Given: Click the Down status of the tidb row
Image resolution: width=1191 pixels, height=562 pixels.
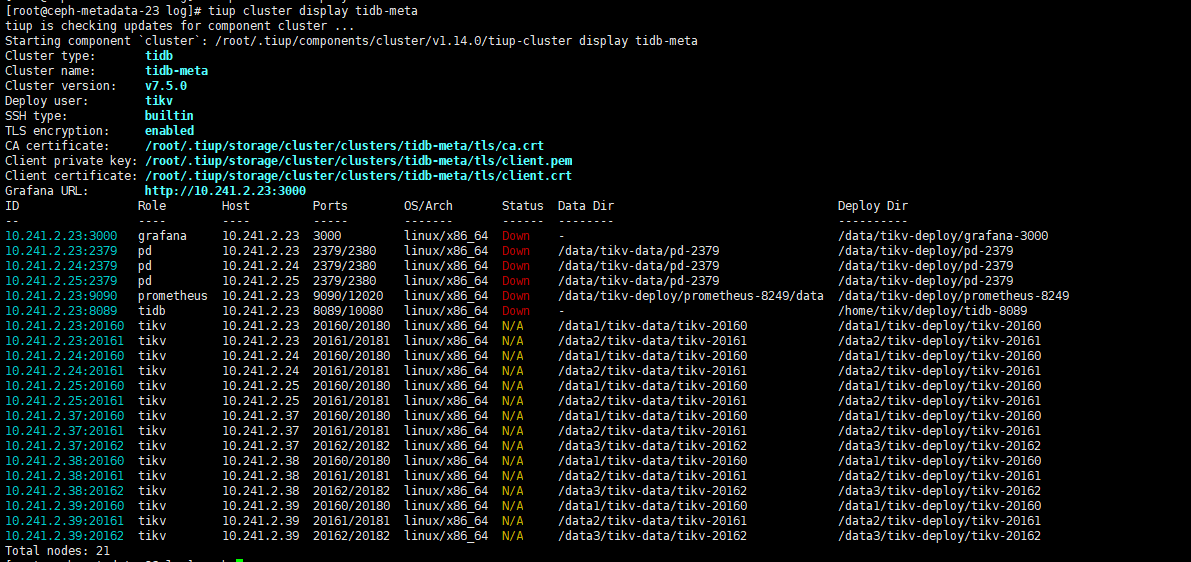Looking at the screenshot, I should tap(516, 311).
